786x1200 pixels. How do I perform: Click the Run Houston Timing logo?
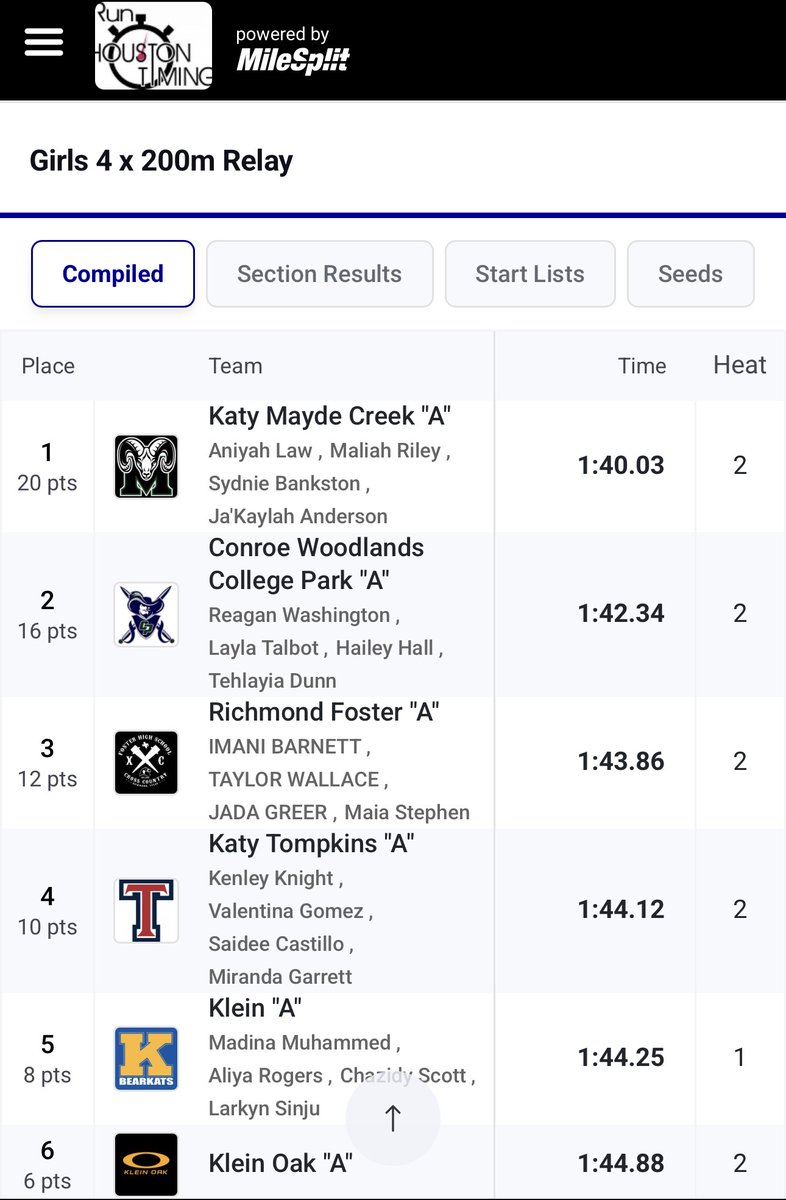(153, 46)
